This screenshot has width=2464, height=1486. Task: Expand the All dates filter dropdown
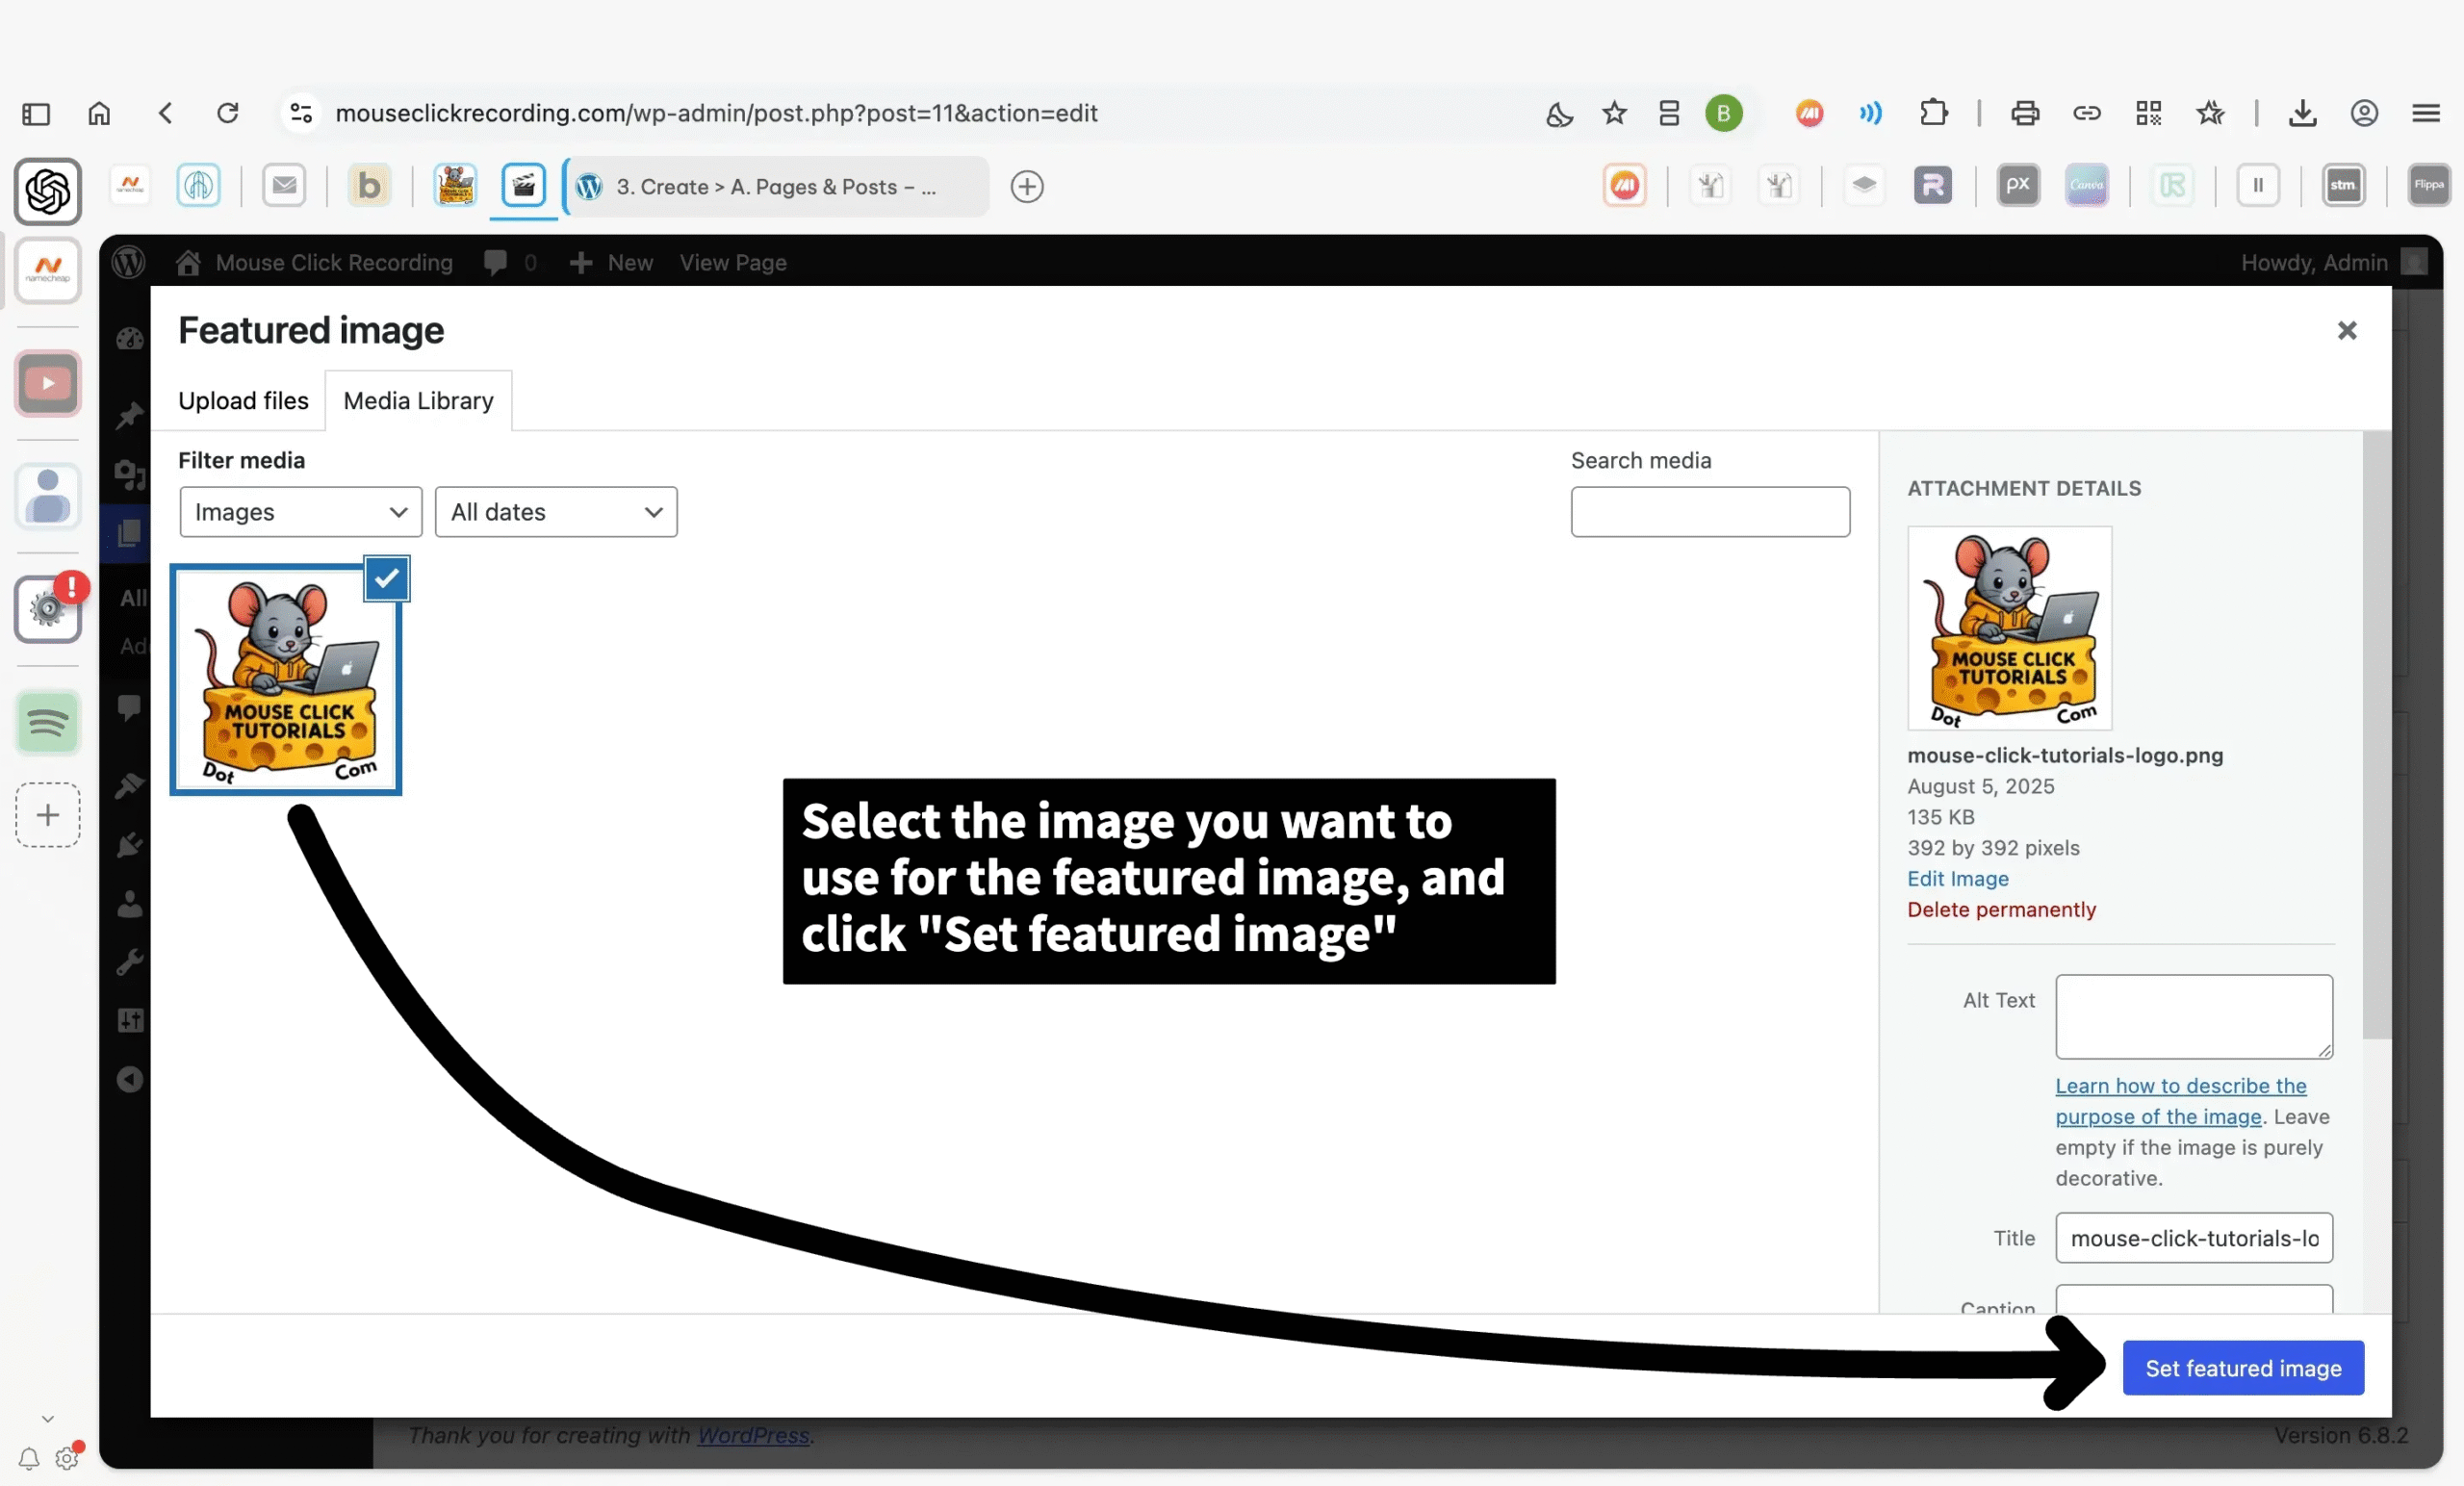556,512
